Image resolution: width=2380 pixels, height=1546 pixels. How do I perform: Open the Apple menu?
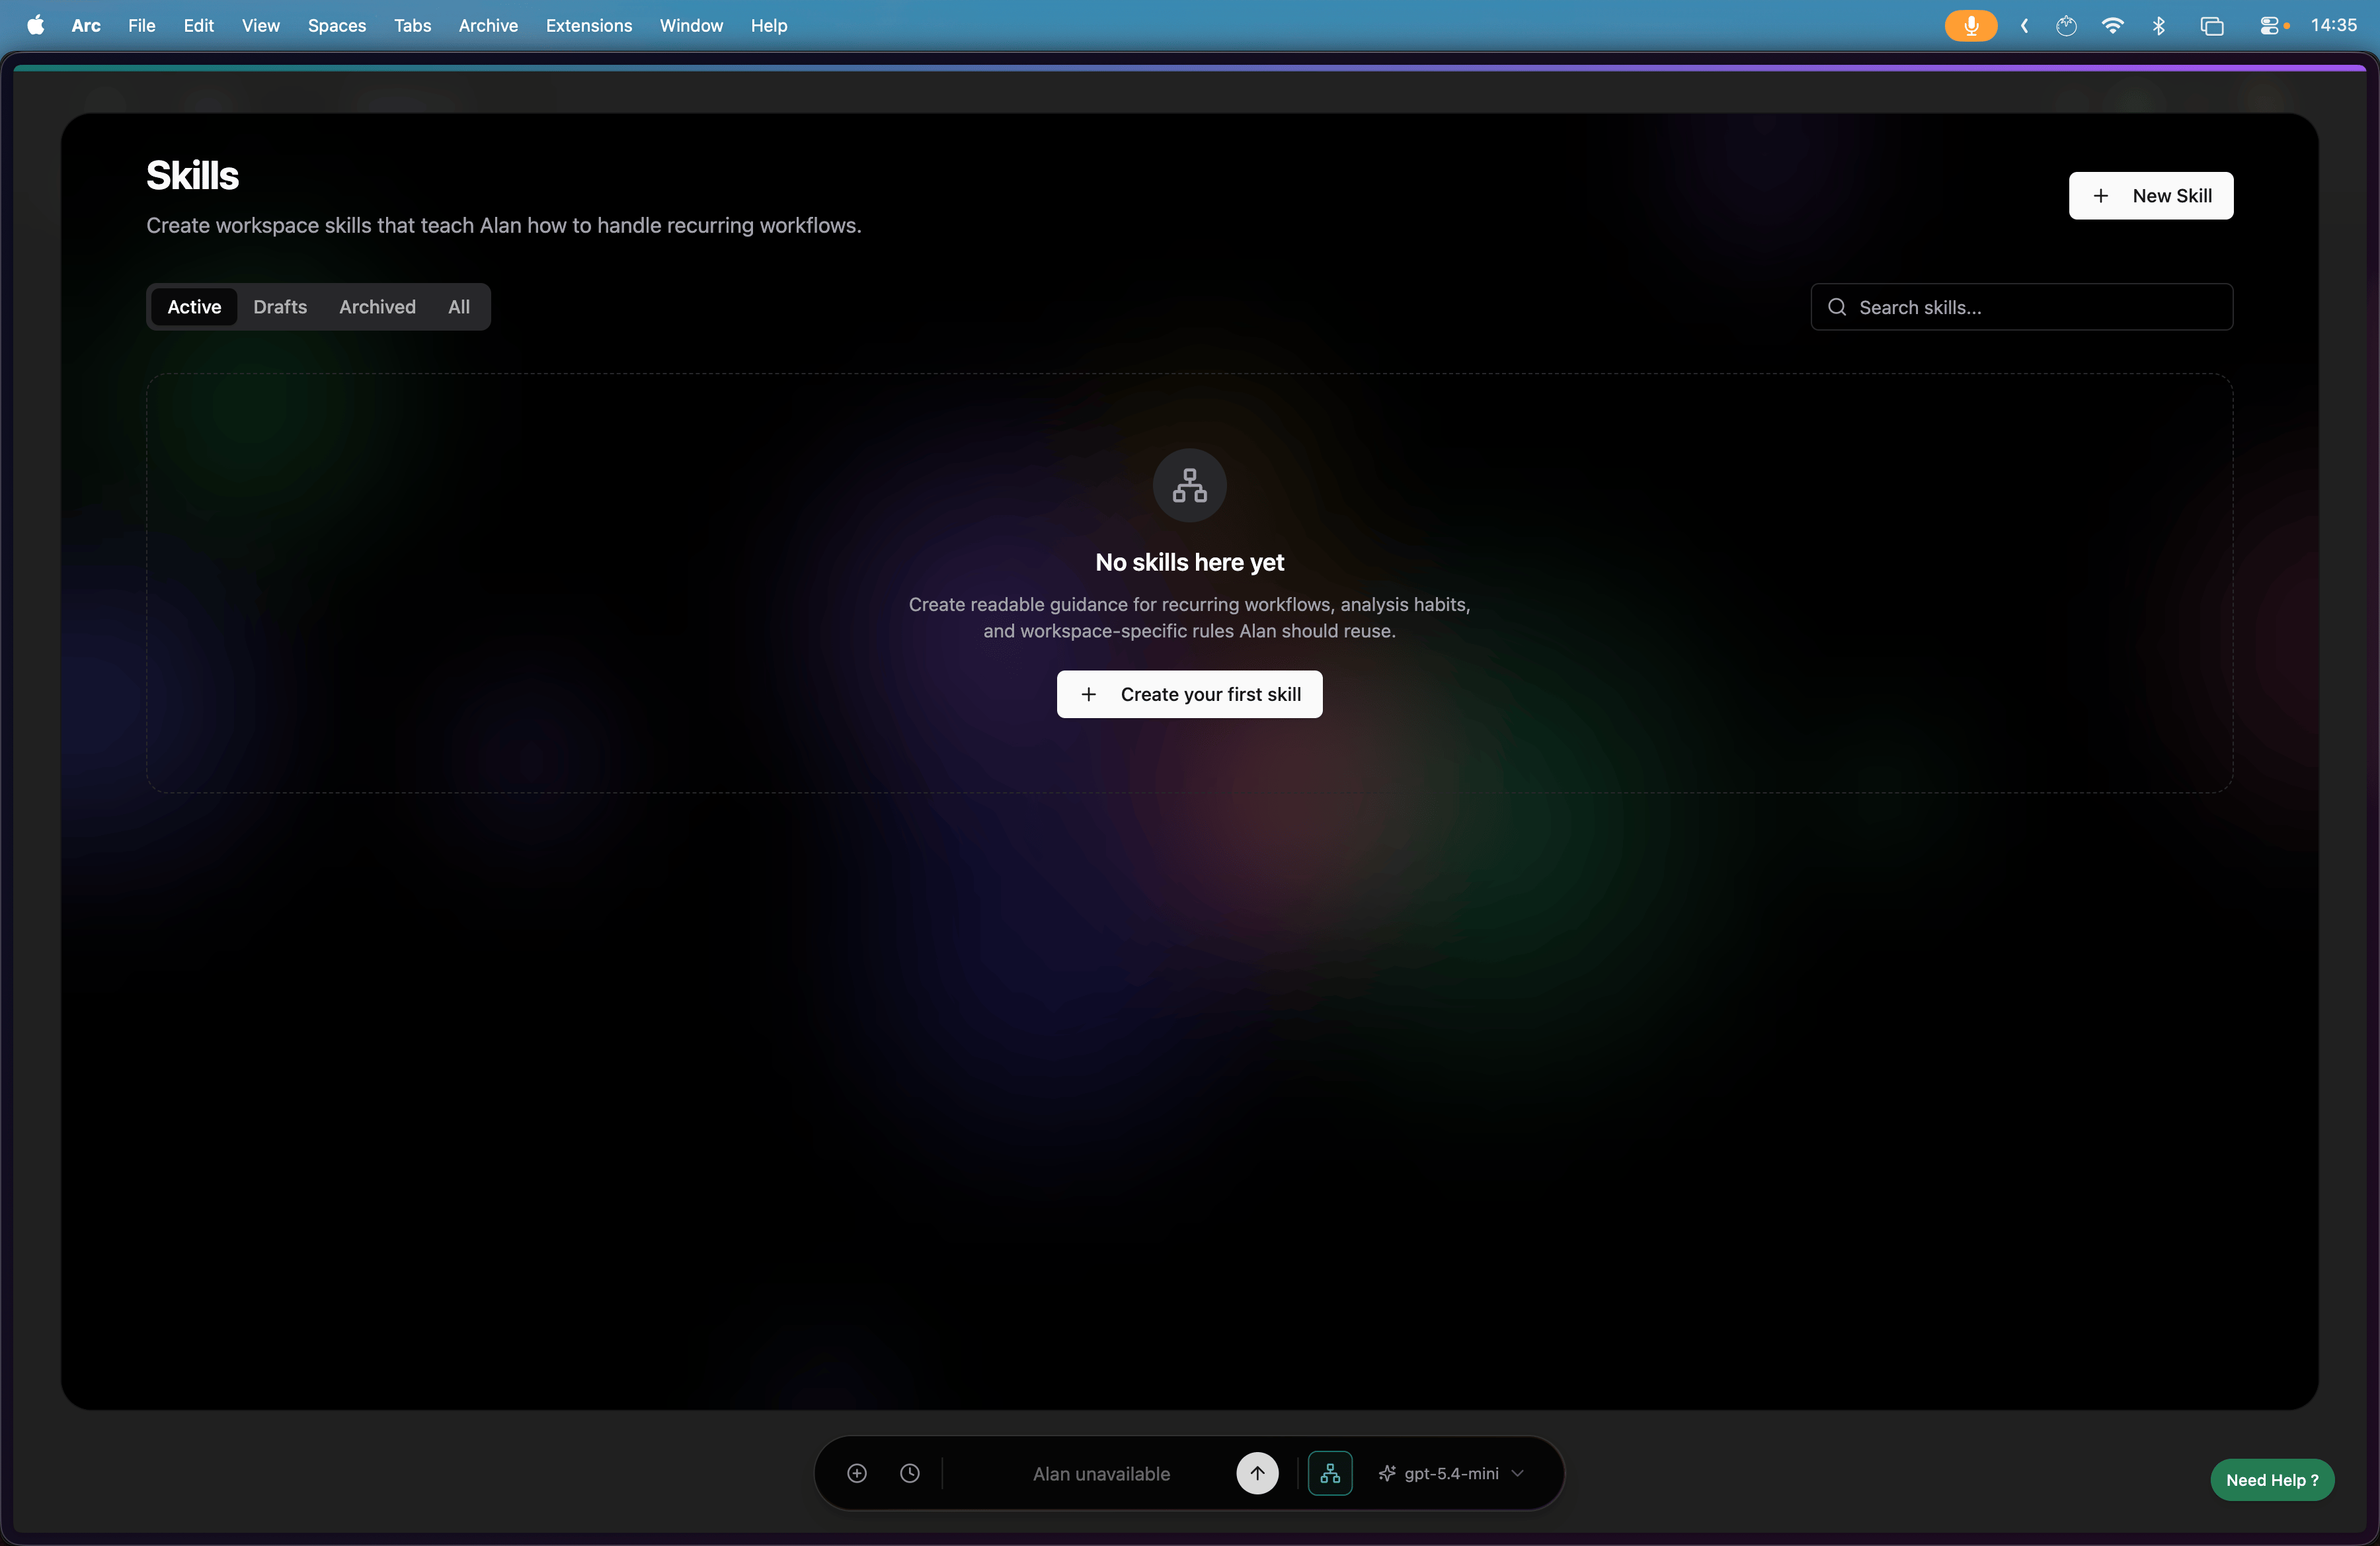click(36, 25)
